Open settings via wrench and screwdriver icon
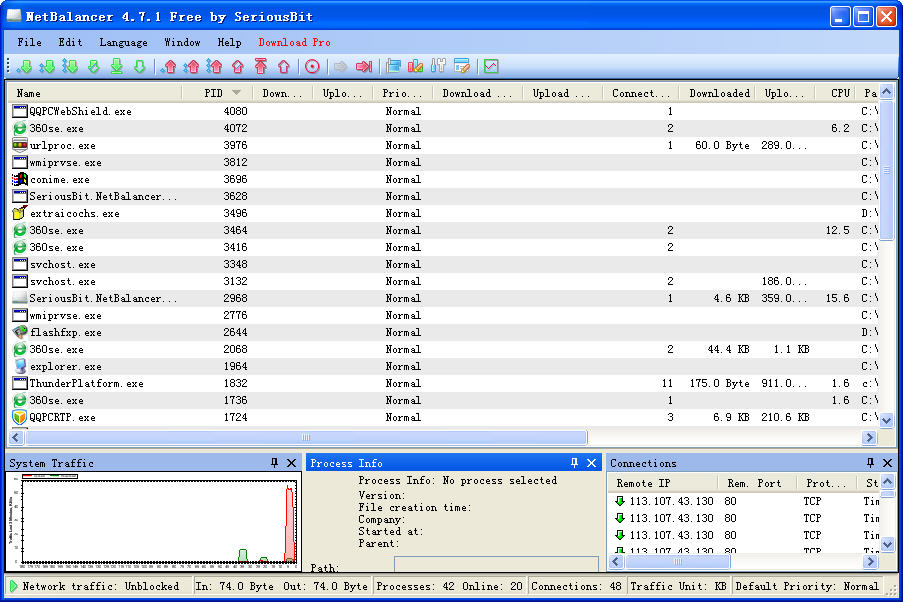 438,67
